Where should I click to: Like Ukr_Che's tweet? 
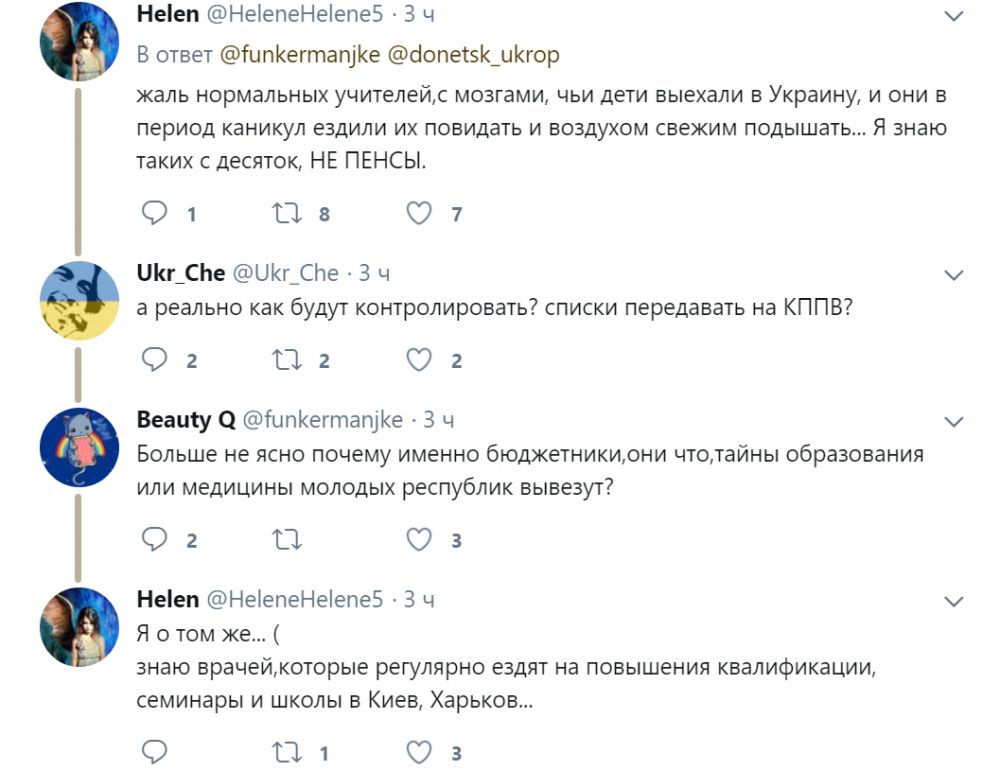click(419, 360)
